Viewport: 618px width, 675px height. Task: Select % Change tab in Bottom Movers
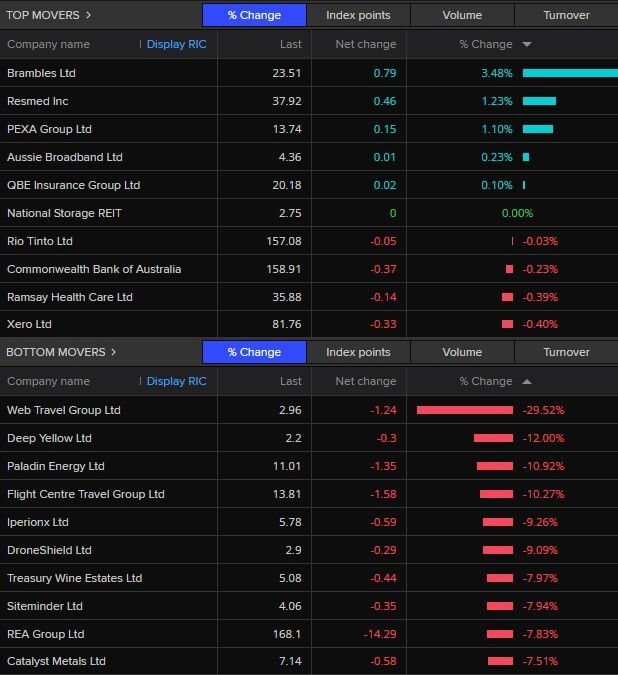point(254,352)
